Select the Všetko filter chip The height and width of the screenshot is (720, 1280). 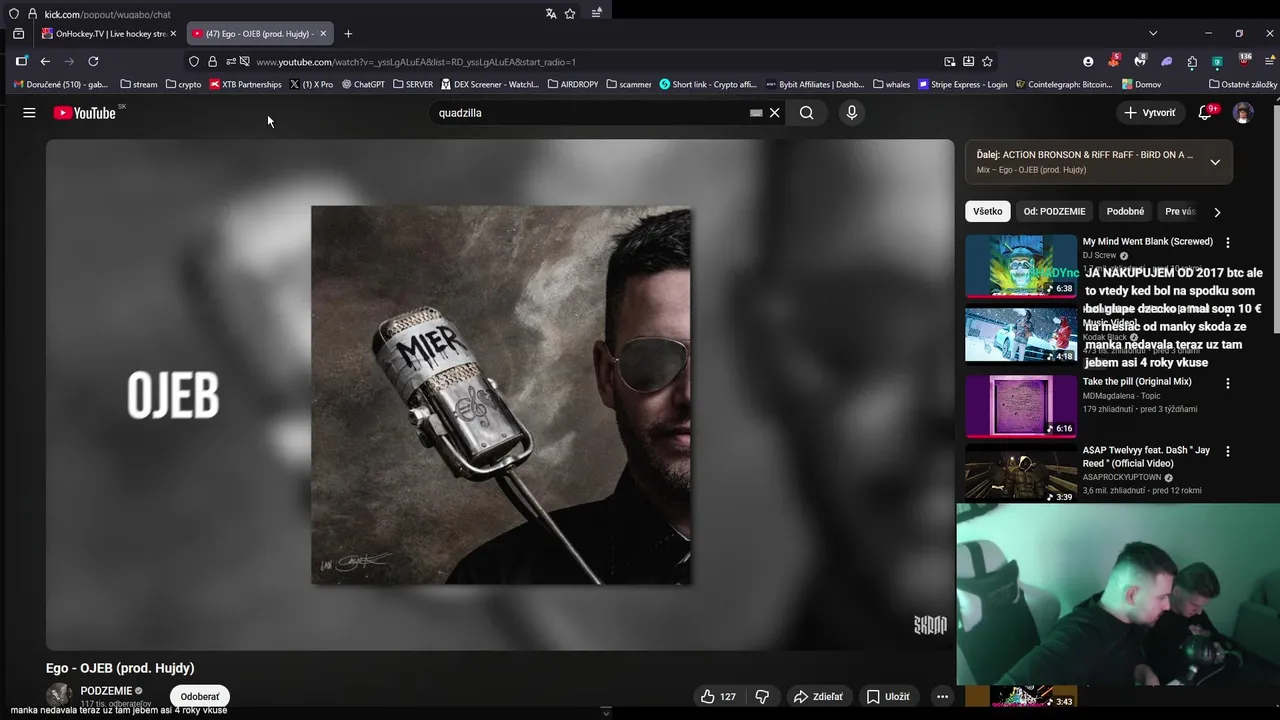987,212
